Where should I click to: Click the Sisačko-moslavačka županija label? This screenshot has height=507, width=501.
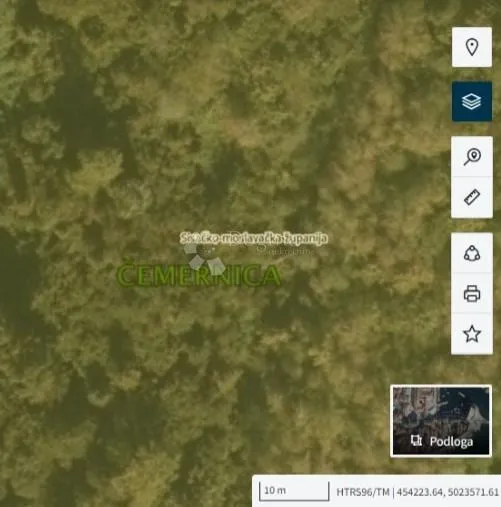click(x=254, y=238)
